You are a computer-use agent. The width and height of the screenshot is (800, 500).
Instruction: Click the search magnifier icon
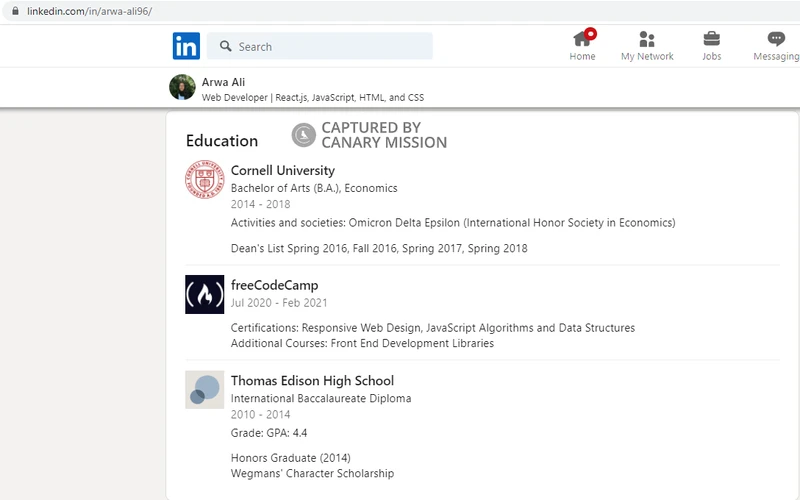pos(226,46)
